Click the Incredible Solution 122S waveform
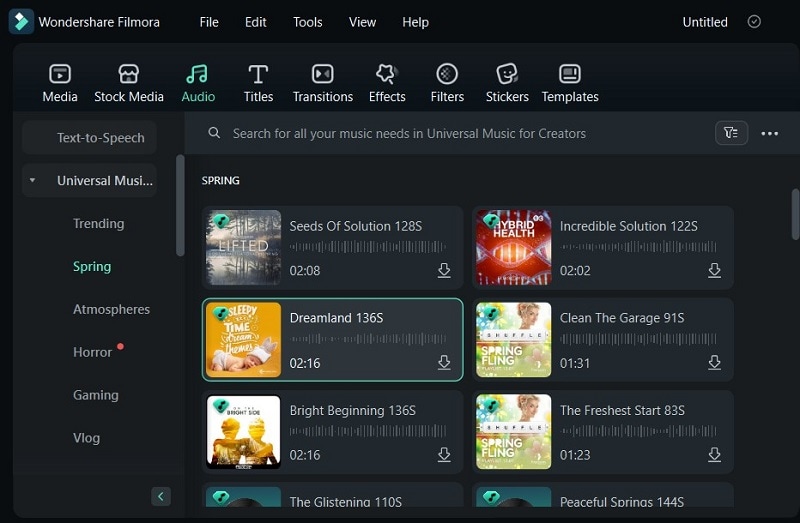This screenshot has height=523, width=800. (638, 247)
